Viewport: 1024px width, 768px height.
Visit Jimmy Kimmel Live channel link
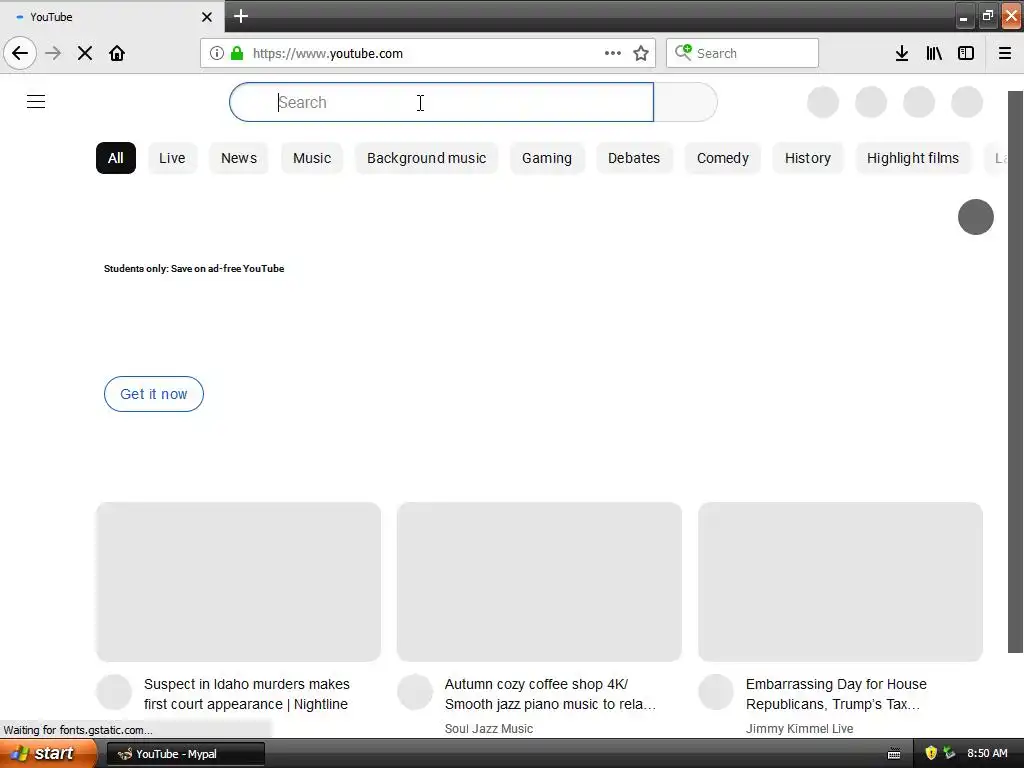coord(799,729)
